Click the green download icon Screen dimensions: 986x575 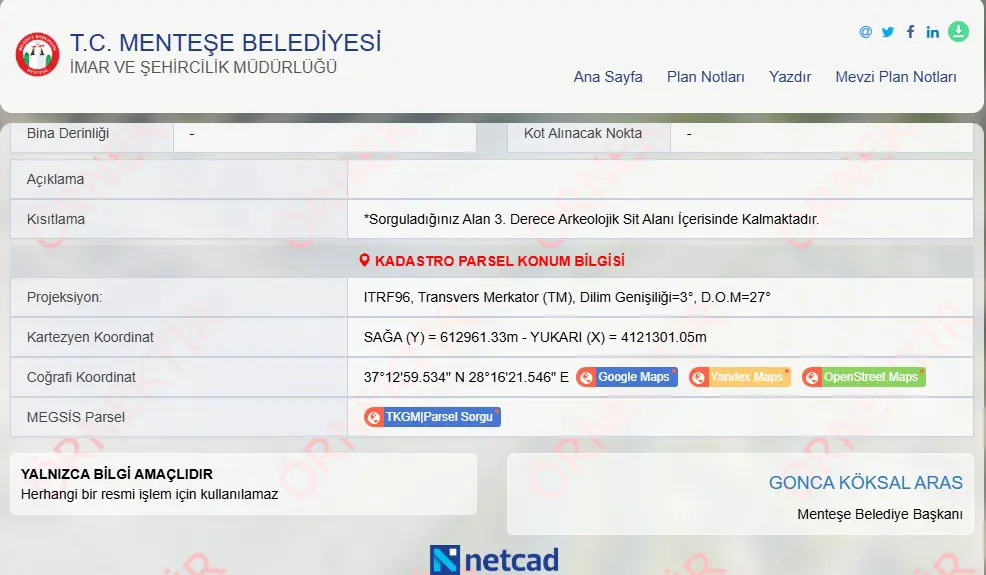pyautogui.click(x=958, y=31)
